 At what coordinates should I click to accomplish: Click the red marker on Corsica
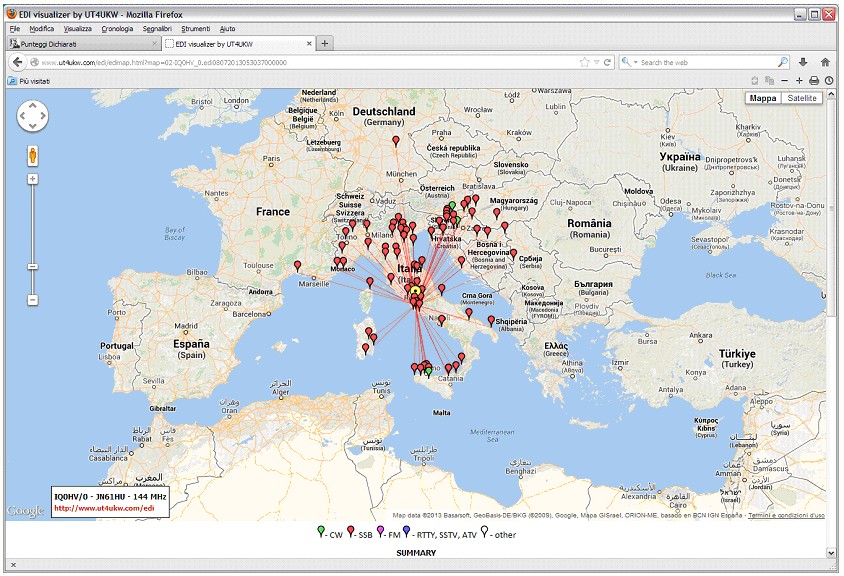click(x=370, y=282)
